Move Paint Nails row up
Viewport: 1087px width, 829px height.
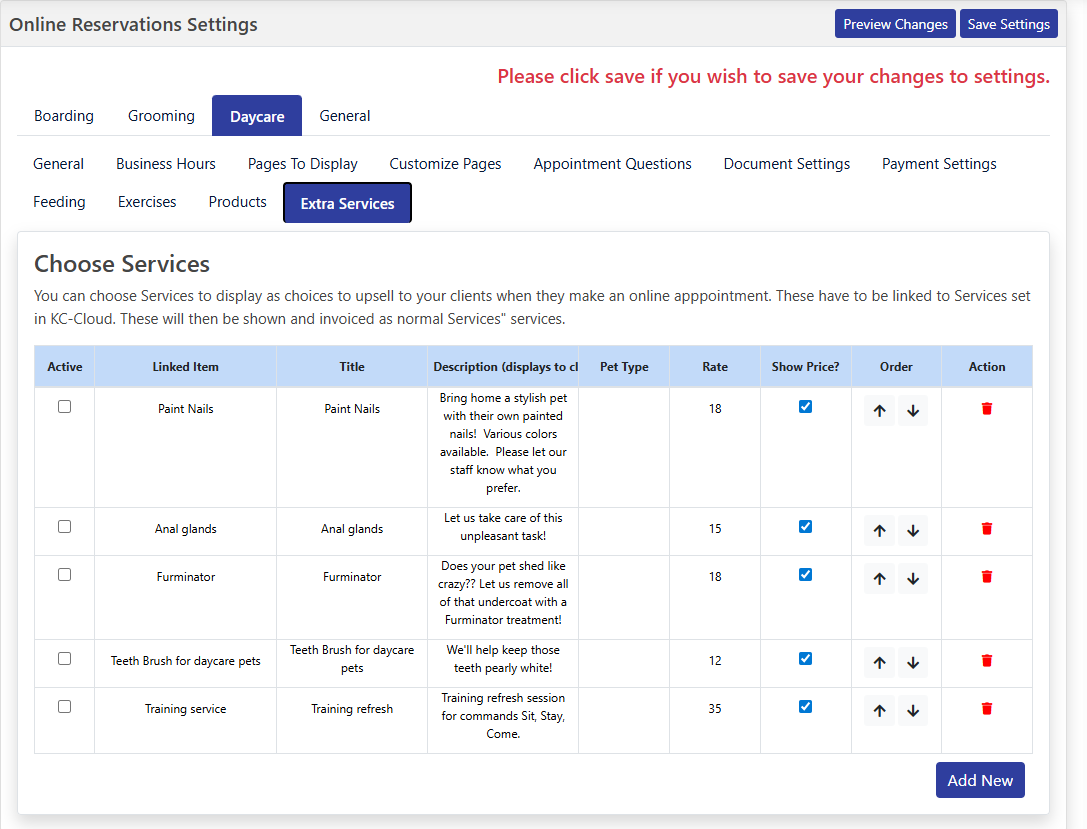coord(879,410)
